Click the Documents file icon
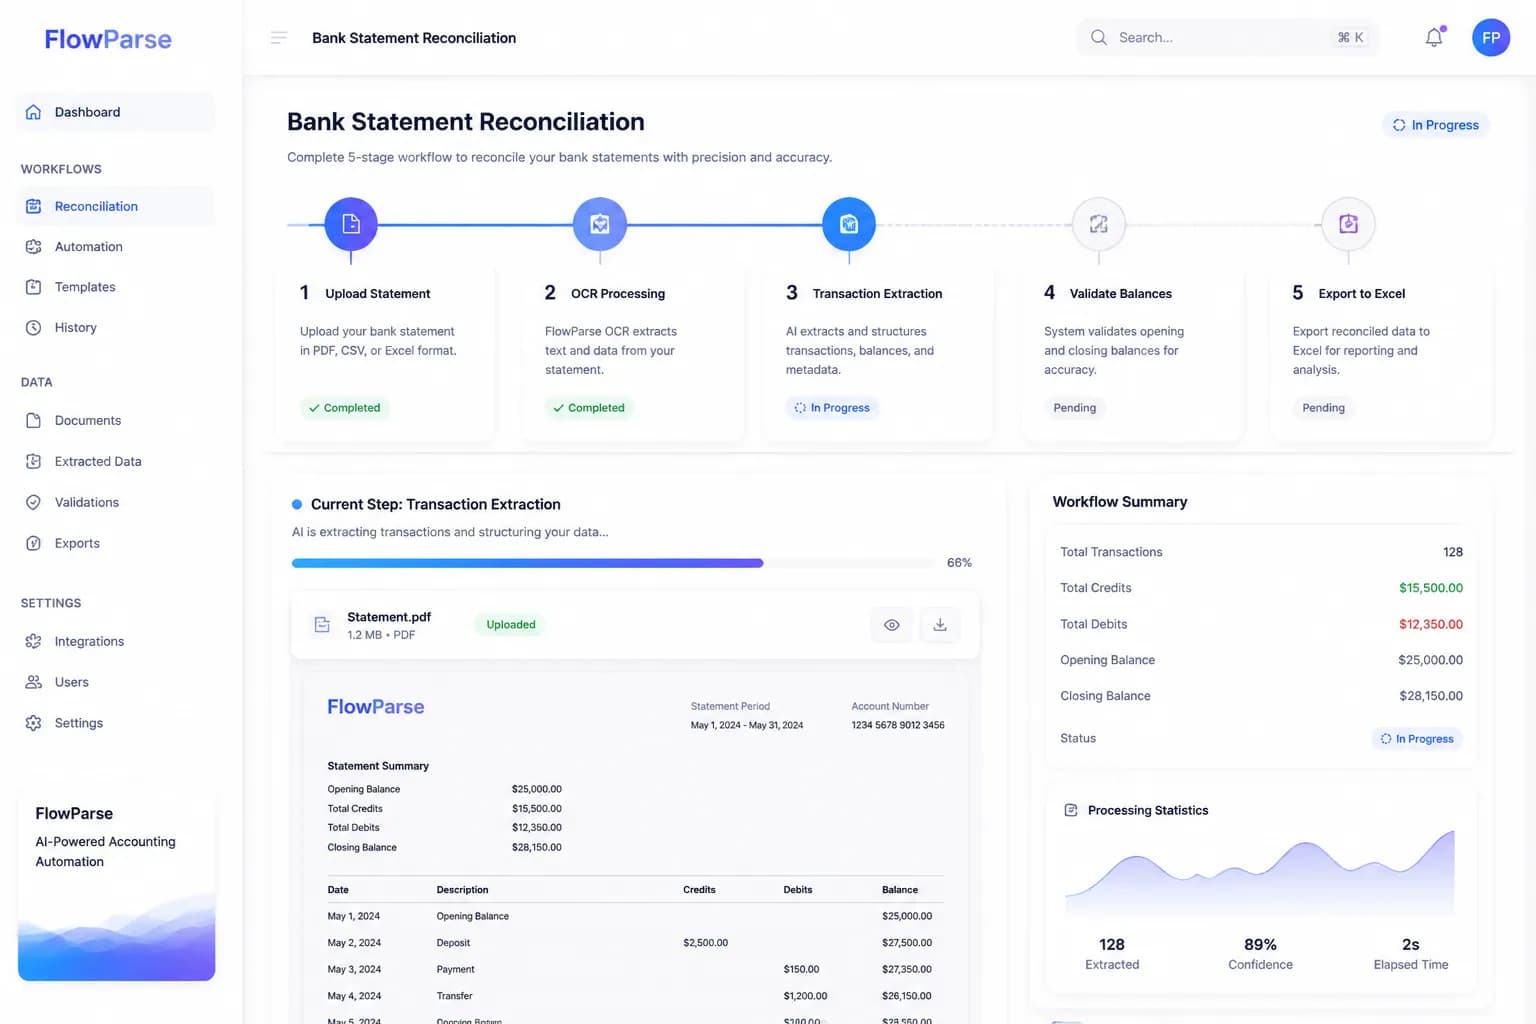Screen dimensions: 1536x1024 pyautogui.click(x=33, y=421)
